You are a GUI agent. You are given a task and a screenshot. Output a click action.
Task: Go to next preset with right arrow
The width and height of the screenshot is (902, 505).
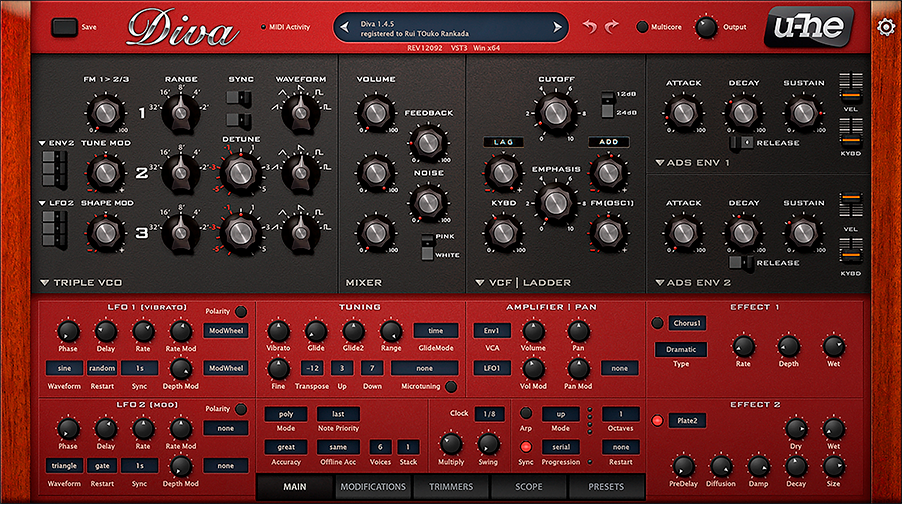click(557, 27)
